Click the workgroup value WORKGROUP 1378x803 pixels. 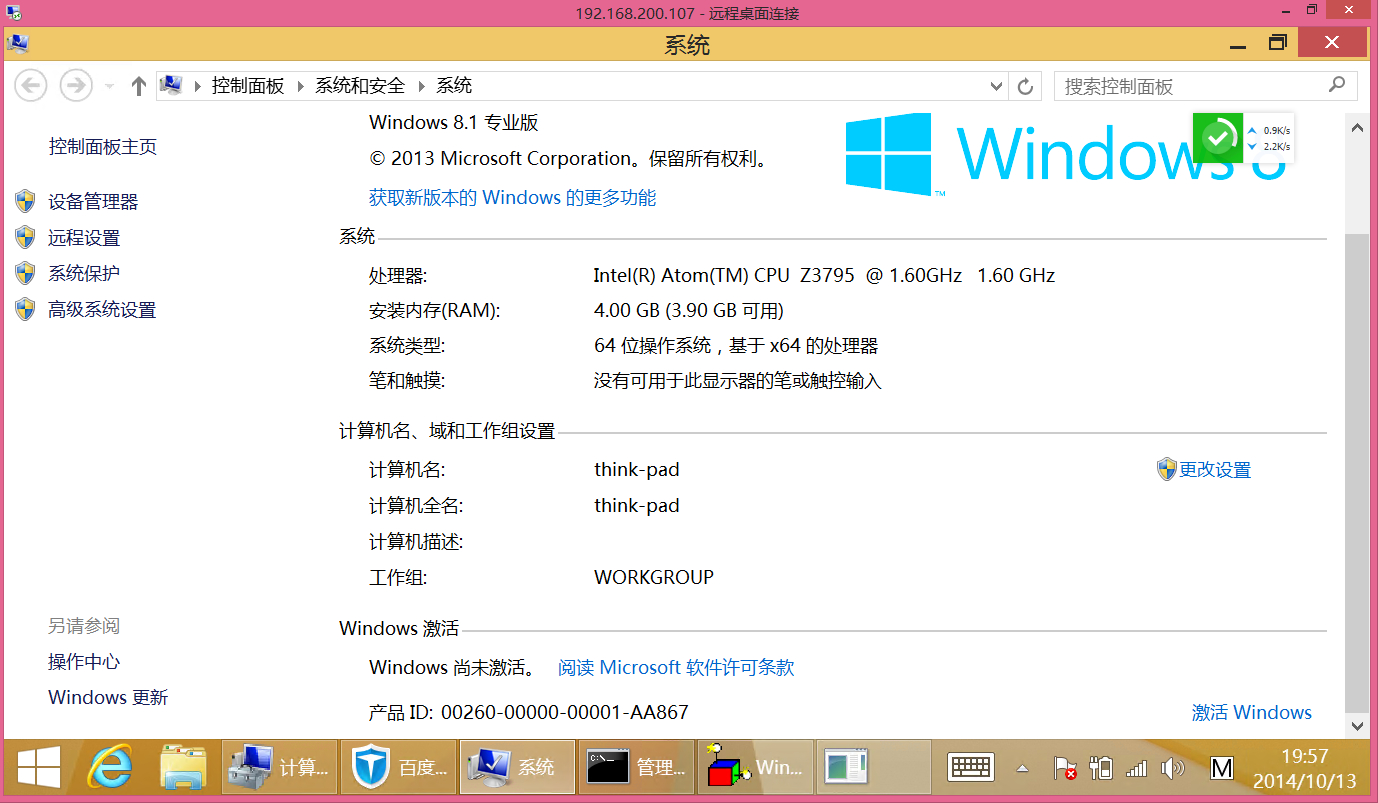click(x=654, y=578)
